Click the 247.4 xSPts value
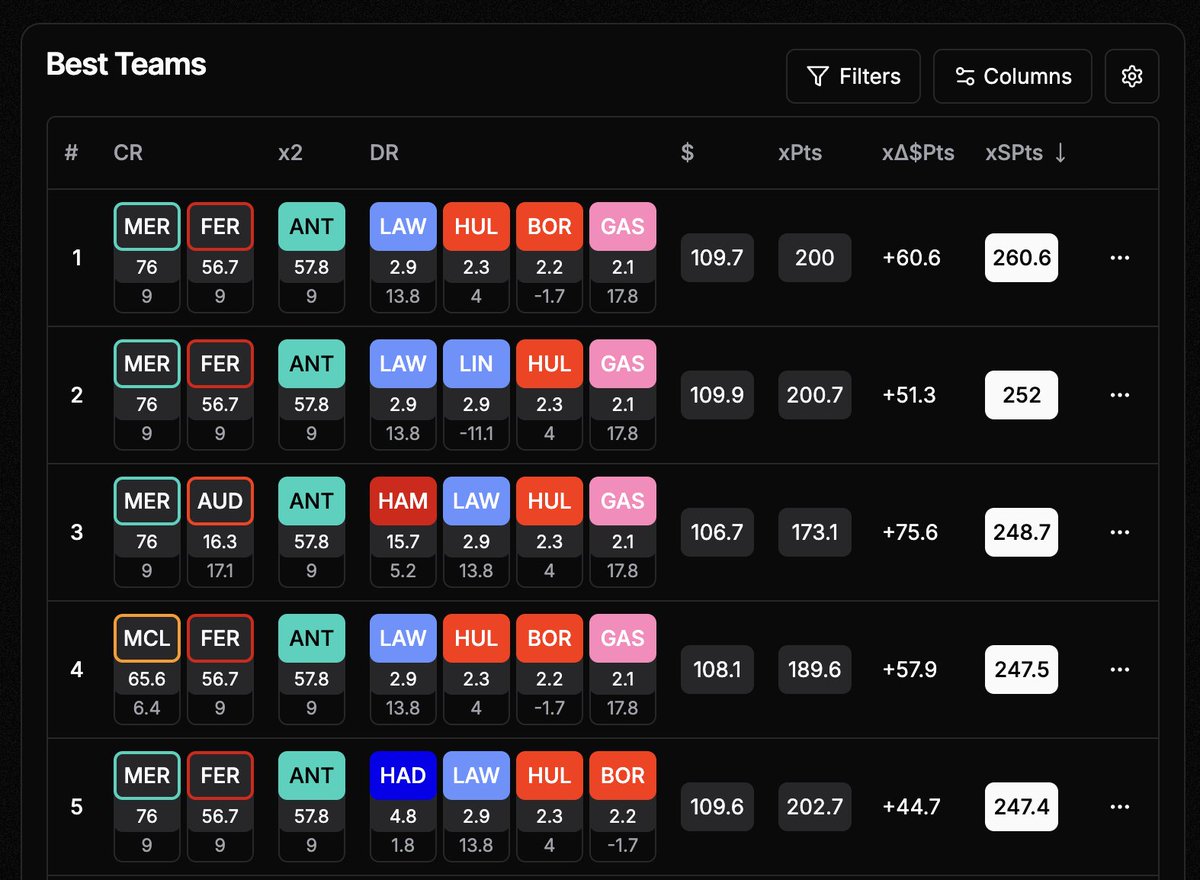 (x=1021, y=806)
